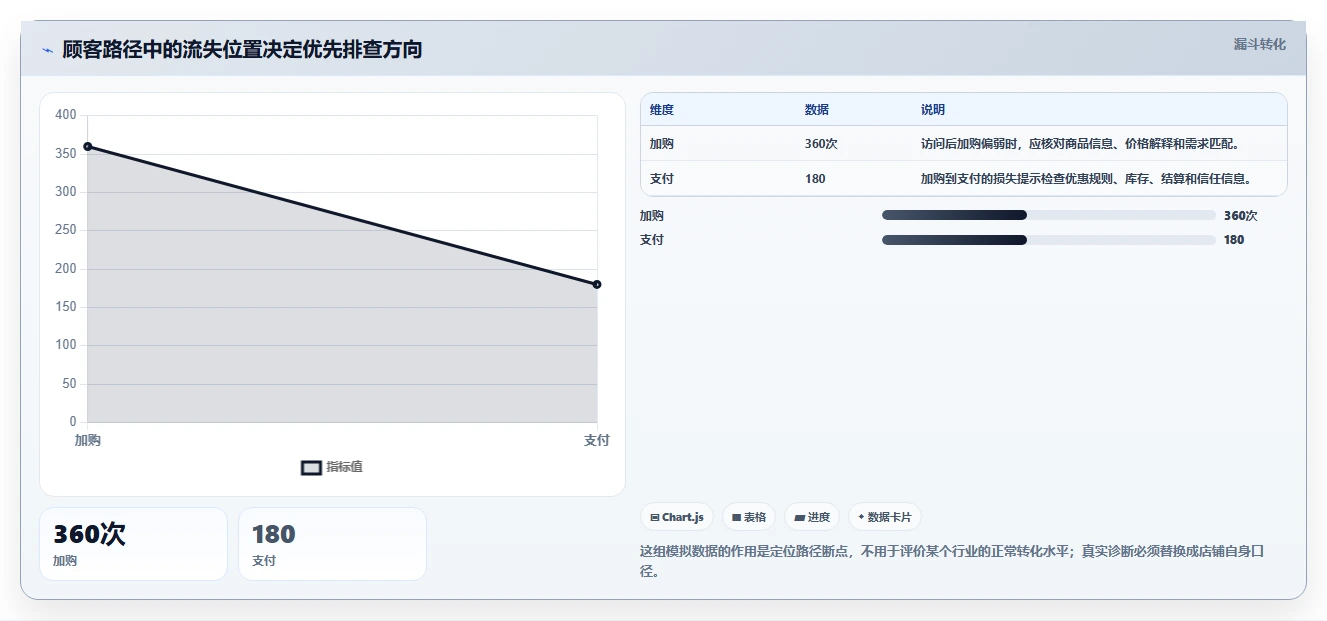This screenshot has width=1327, height=621.
Task: Click the 加购 label left of progress bar
Action: point(652,216)
